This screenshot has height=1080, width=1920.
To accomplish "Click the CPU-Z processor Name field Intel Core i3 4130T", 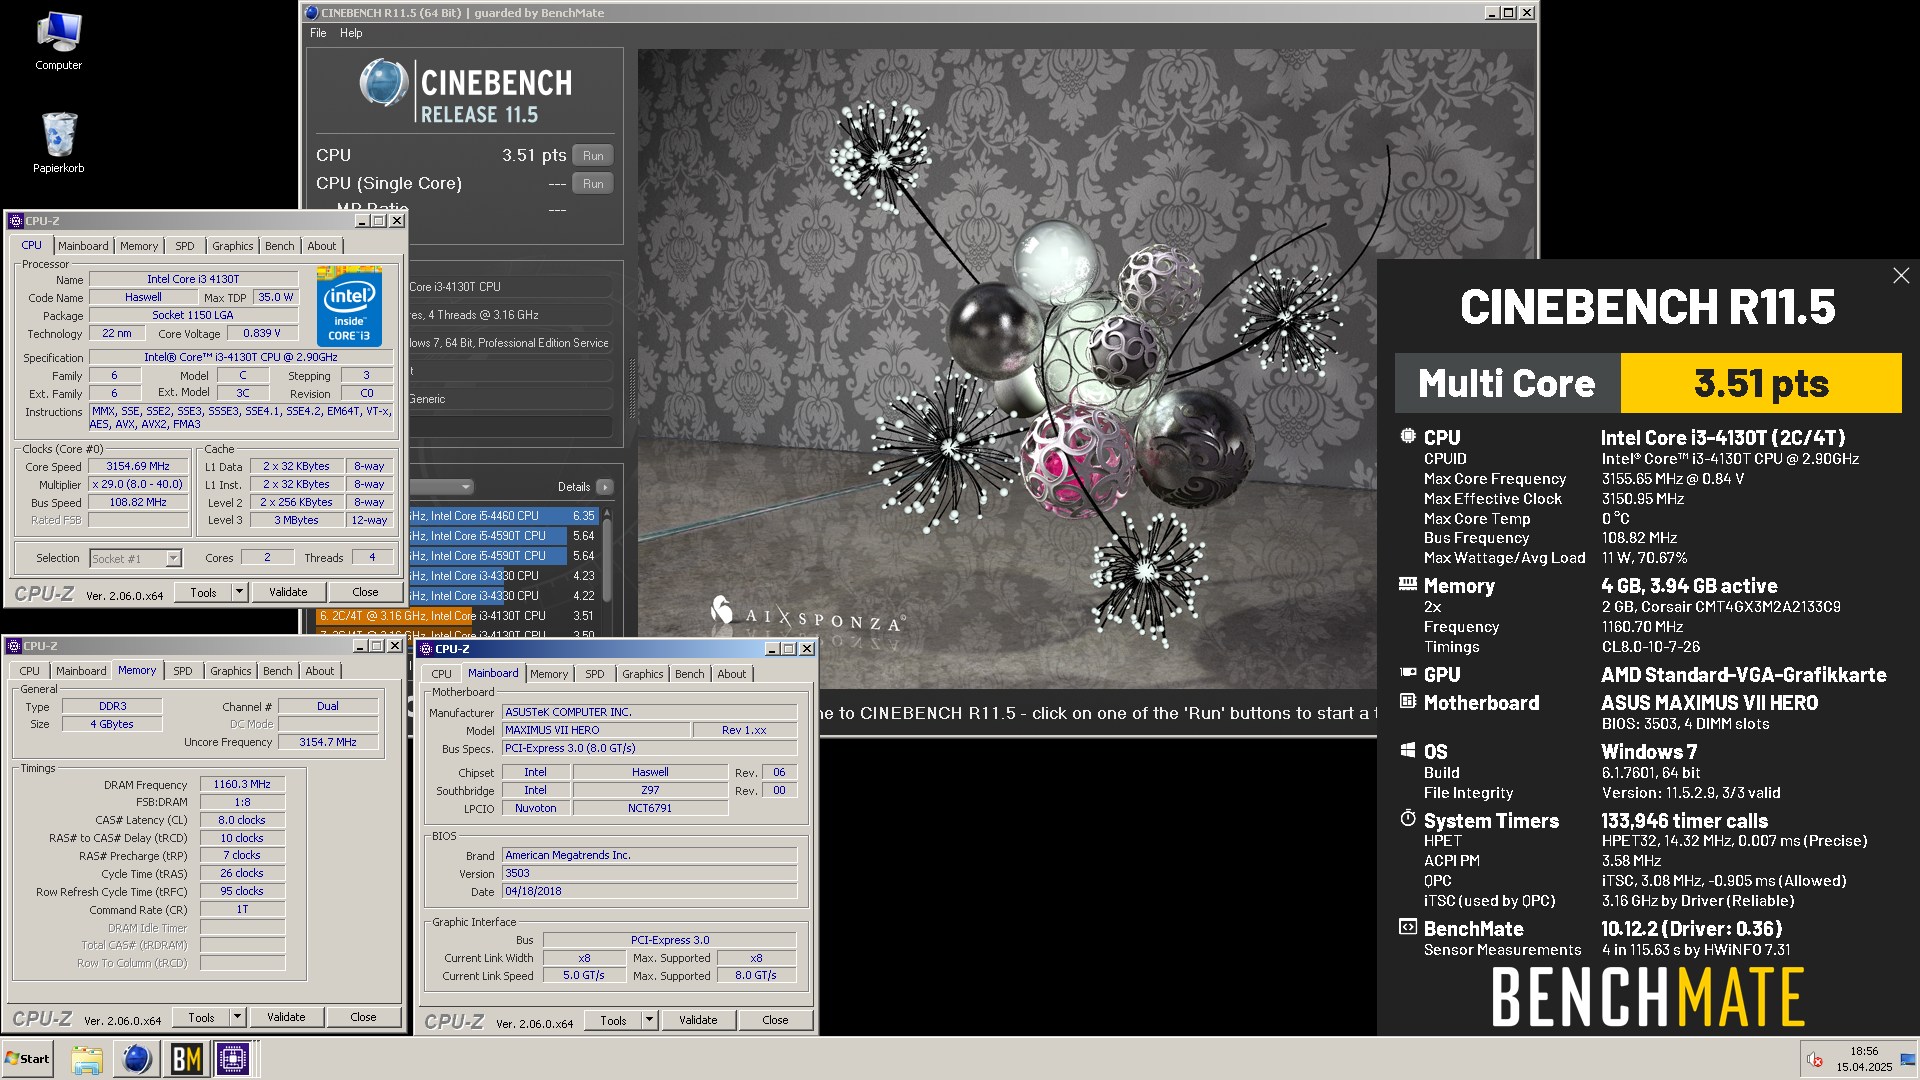I will click(x=193, y=279).
